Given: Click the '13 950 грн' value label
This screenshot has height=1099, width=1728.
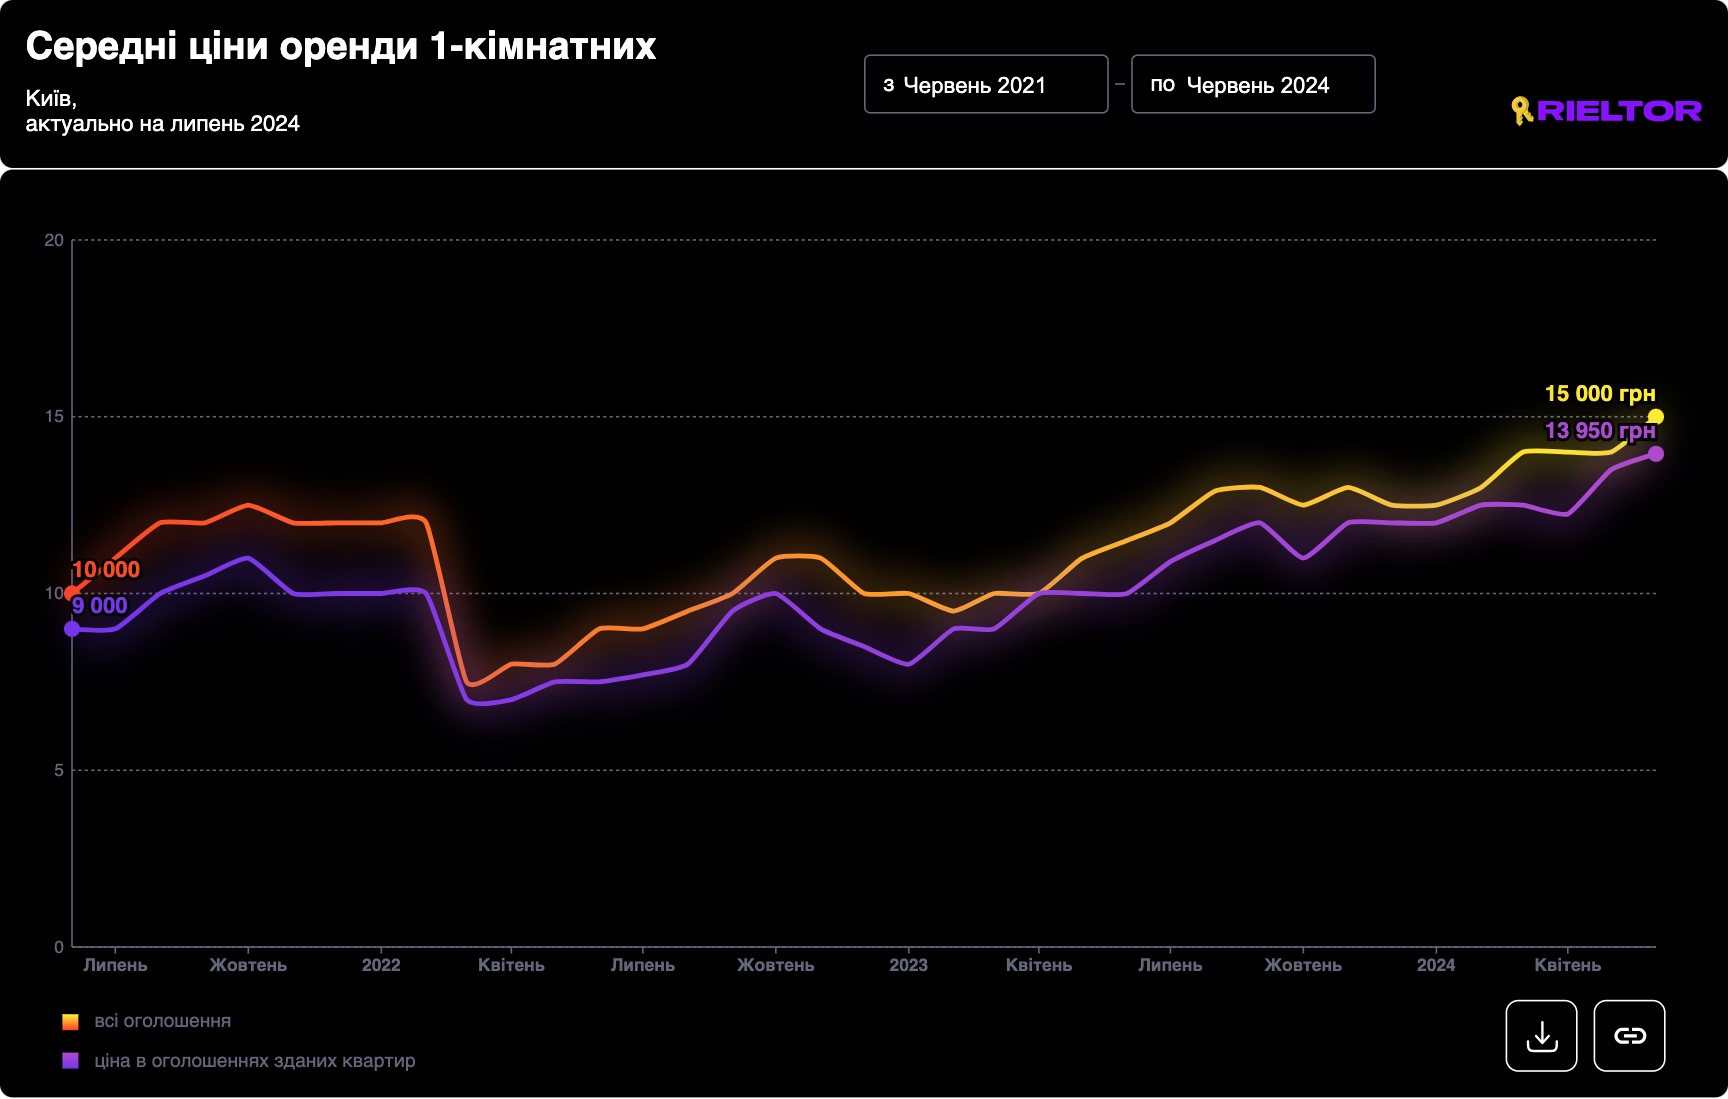Looking at the screenshot, I should [x=1599, y=431].
